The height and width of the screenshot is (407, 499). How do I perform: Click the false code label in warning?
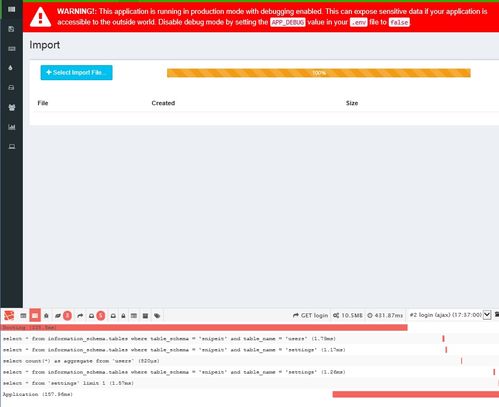click(399, 22)
